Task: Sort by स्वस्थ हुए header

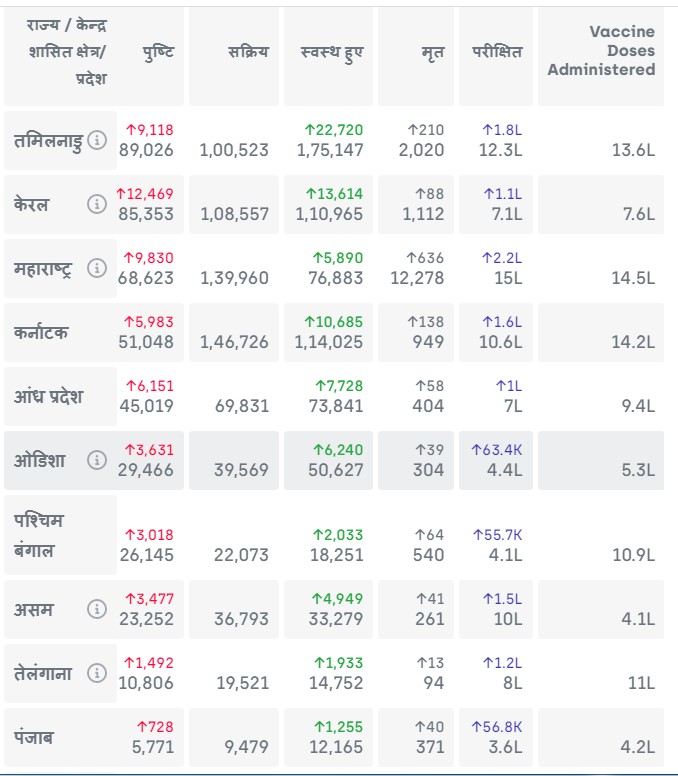Action: click(x=331, y=52)
